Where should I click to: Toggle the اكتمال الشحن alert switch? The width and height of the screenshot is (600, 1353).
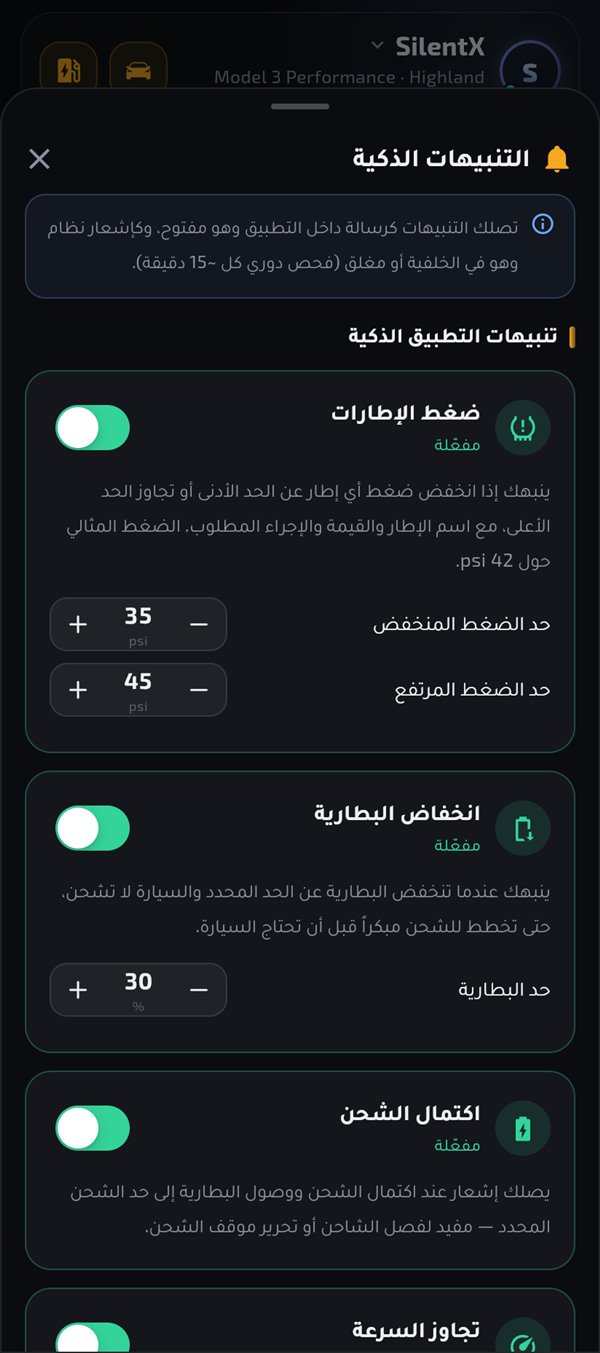(x=93, y=1128)
